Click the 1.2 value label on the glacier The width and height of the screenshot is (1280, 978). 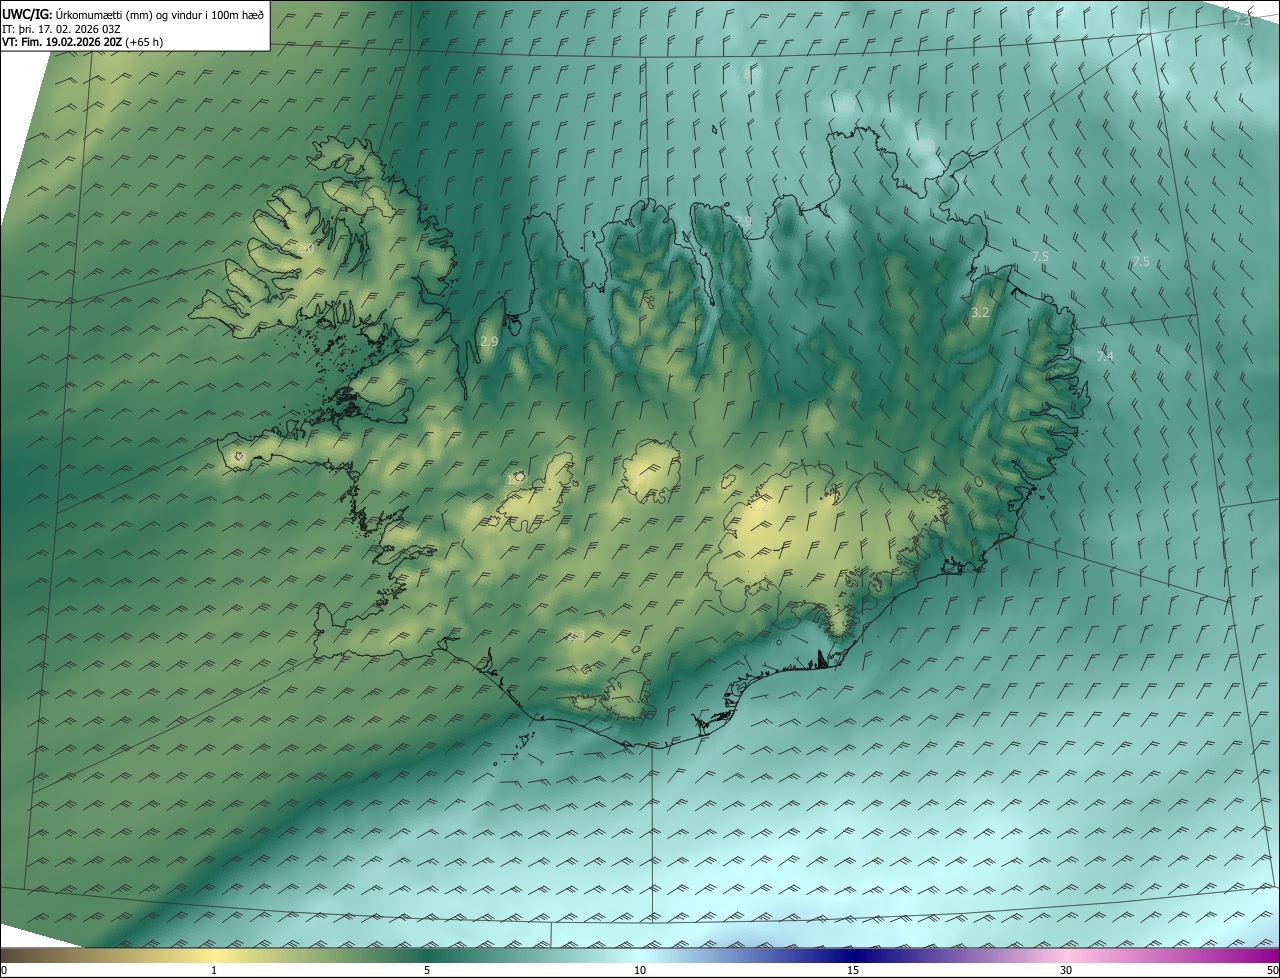pyautogui.click(x=758, y=506)
